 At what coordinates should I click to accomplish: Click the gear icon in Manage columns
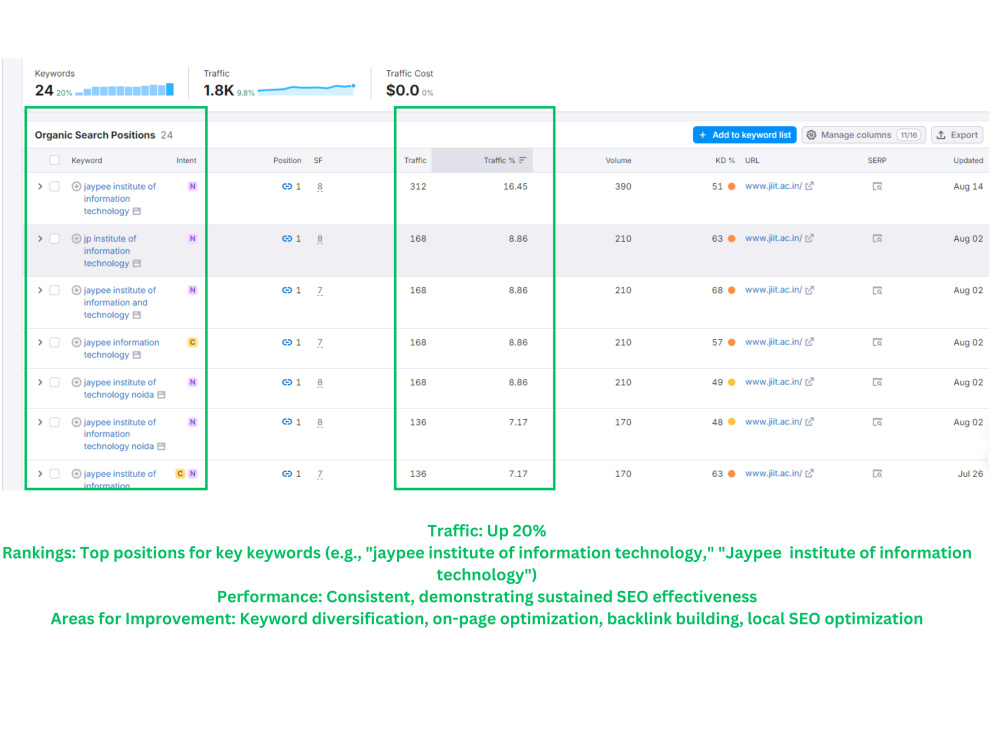(x=811, y=135)
